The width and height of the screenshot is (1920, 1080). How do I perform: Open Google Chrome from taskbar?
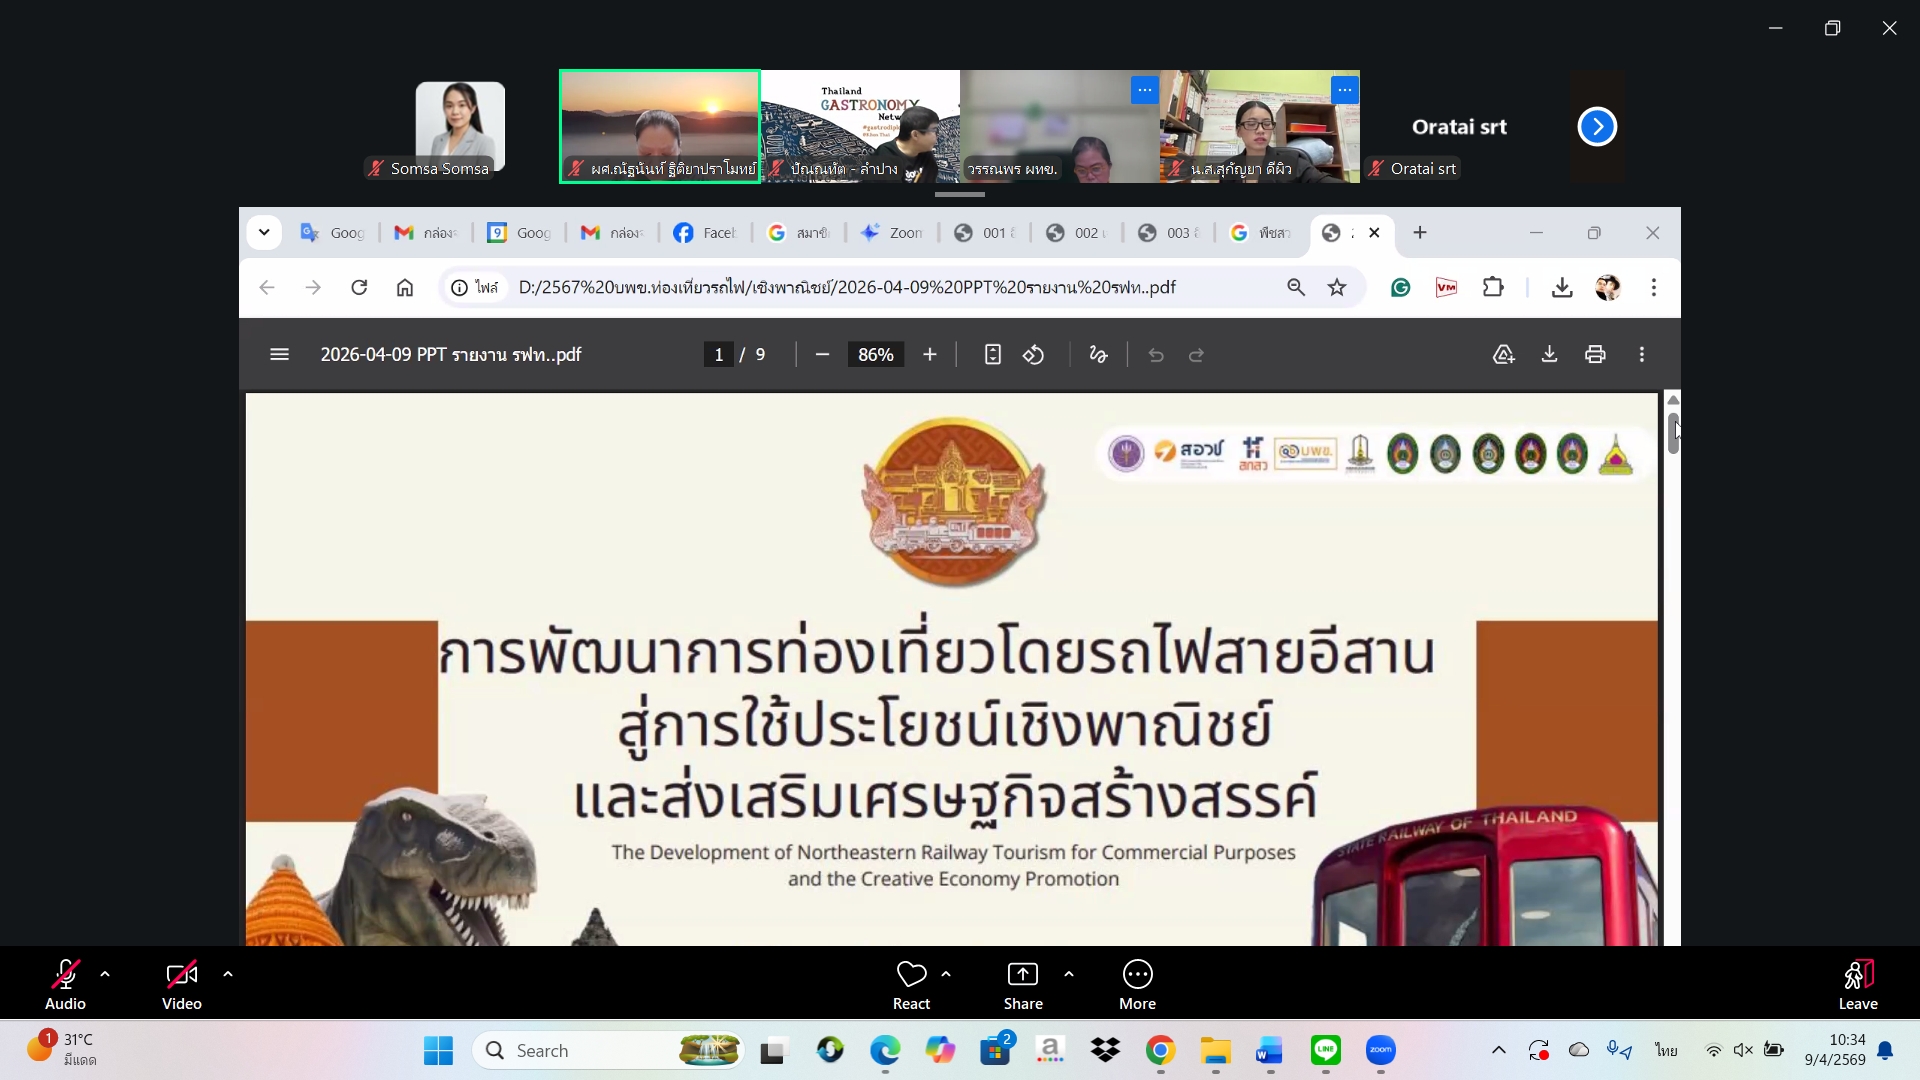(x=1160, y=1050)
